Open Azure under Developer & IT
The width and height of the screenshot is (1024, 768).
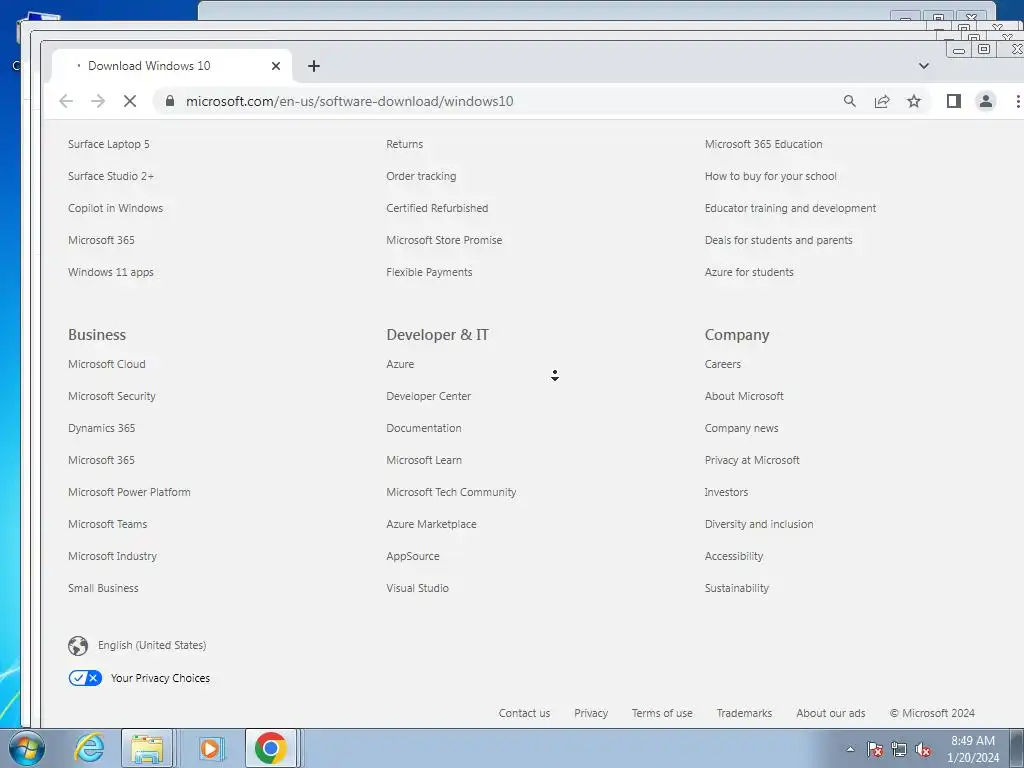[x=400, y=364]
